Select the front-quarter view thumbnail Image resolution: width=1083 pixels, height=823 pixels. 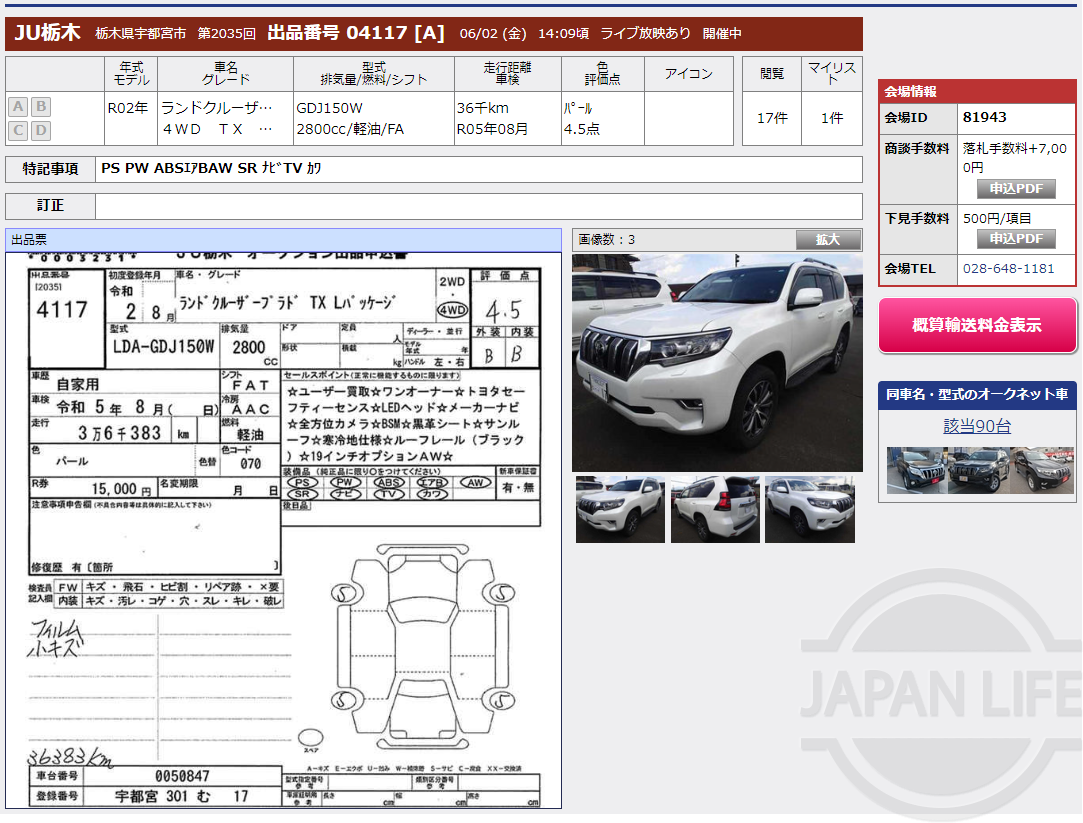(620, 509)
